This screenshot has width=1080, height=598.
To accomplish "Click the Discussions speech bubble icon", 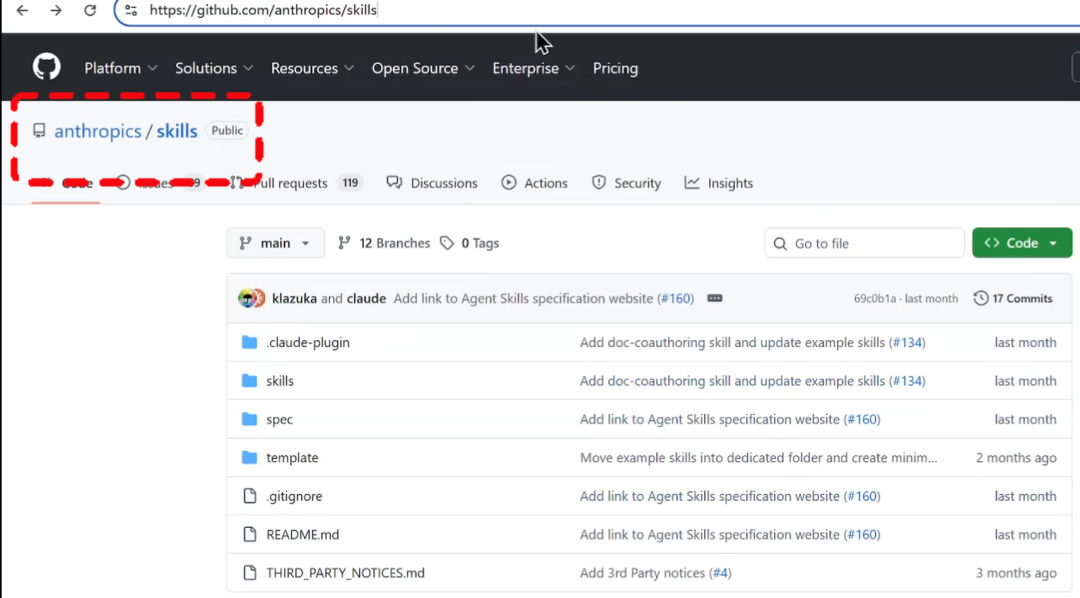I will click(394, 183).
